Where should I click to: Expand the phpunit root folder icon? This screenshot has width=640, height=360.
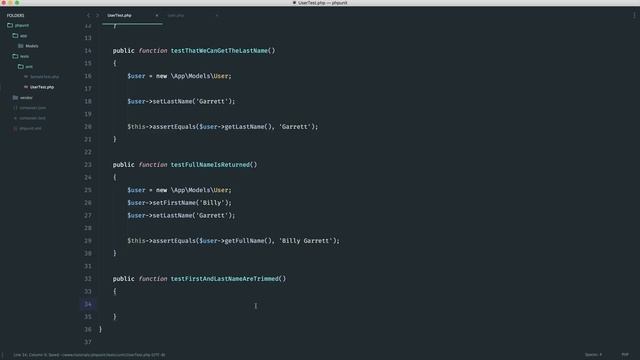pos(10,25)
